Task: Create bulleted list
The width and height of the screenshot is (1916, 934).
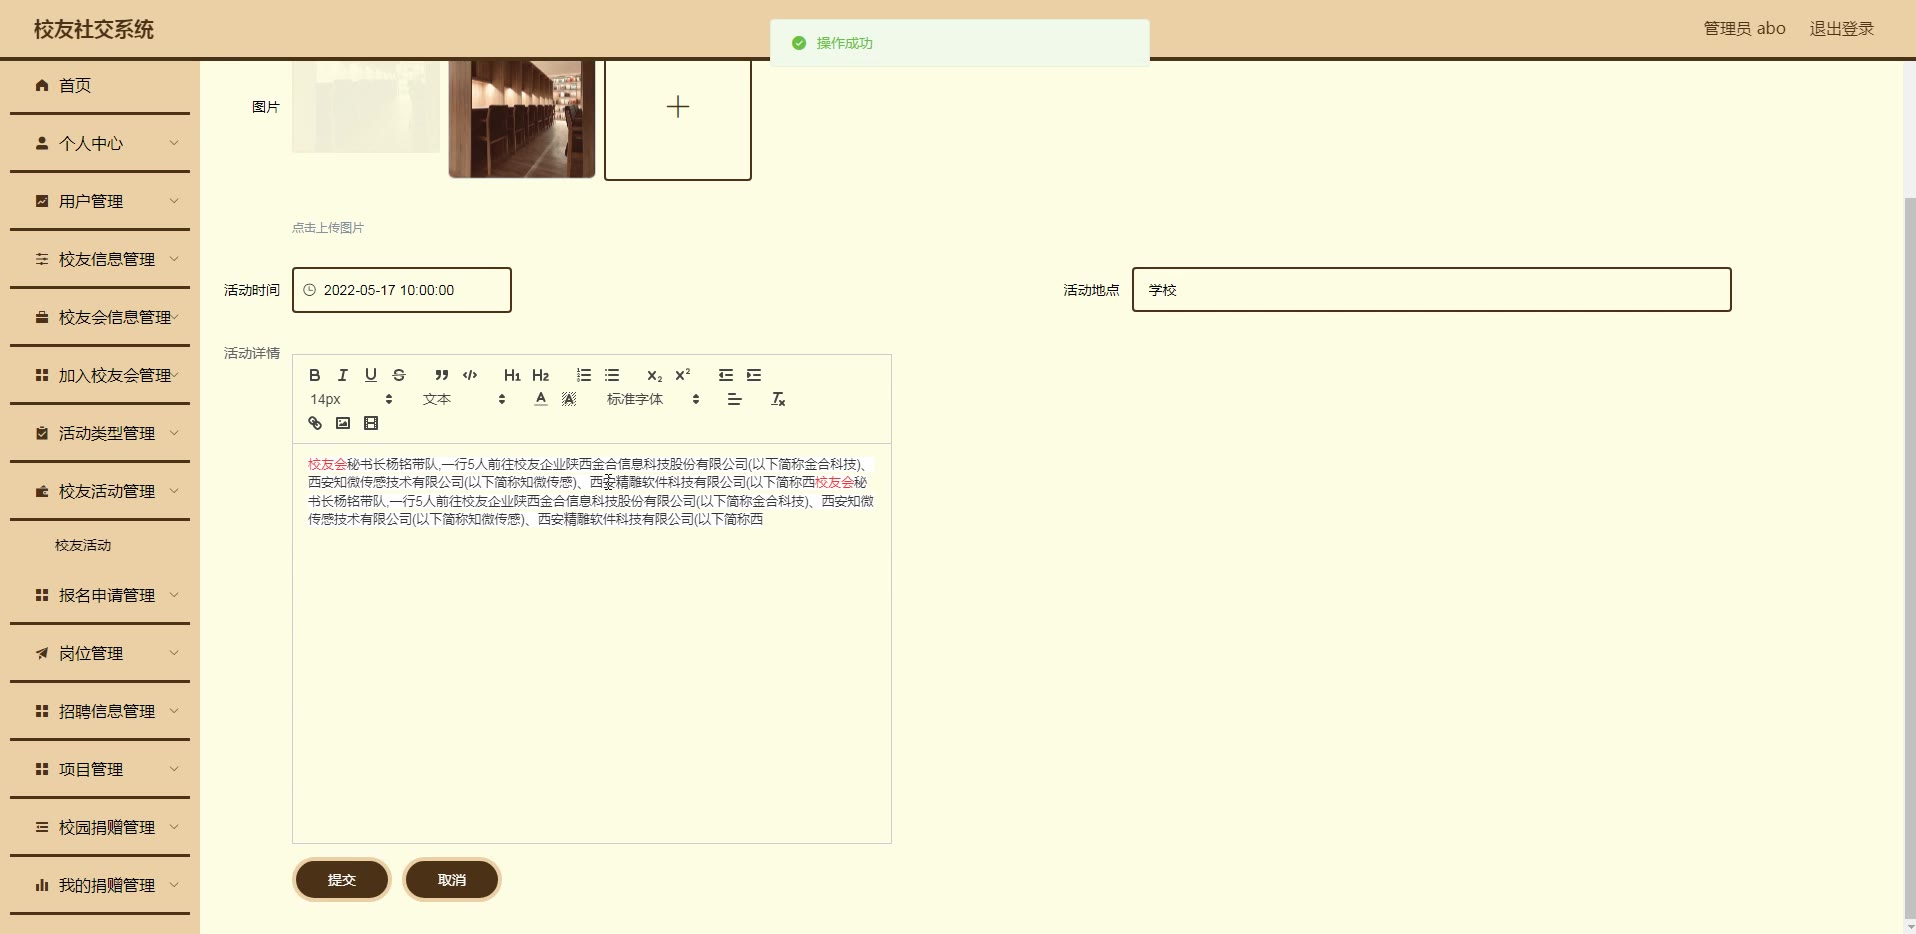Action: (612, 375)
